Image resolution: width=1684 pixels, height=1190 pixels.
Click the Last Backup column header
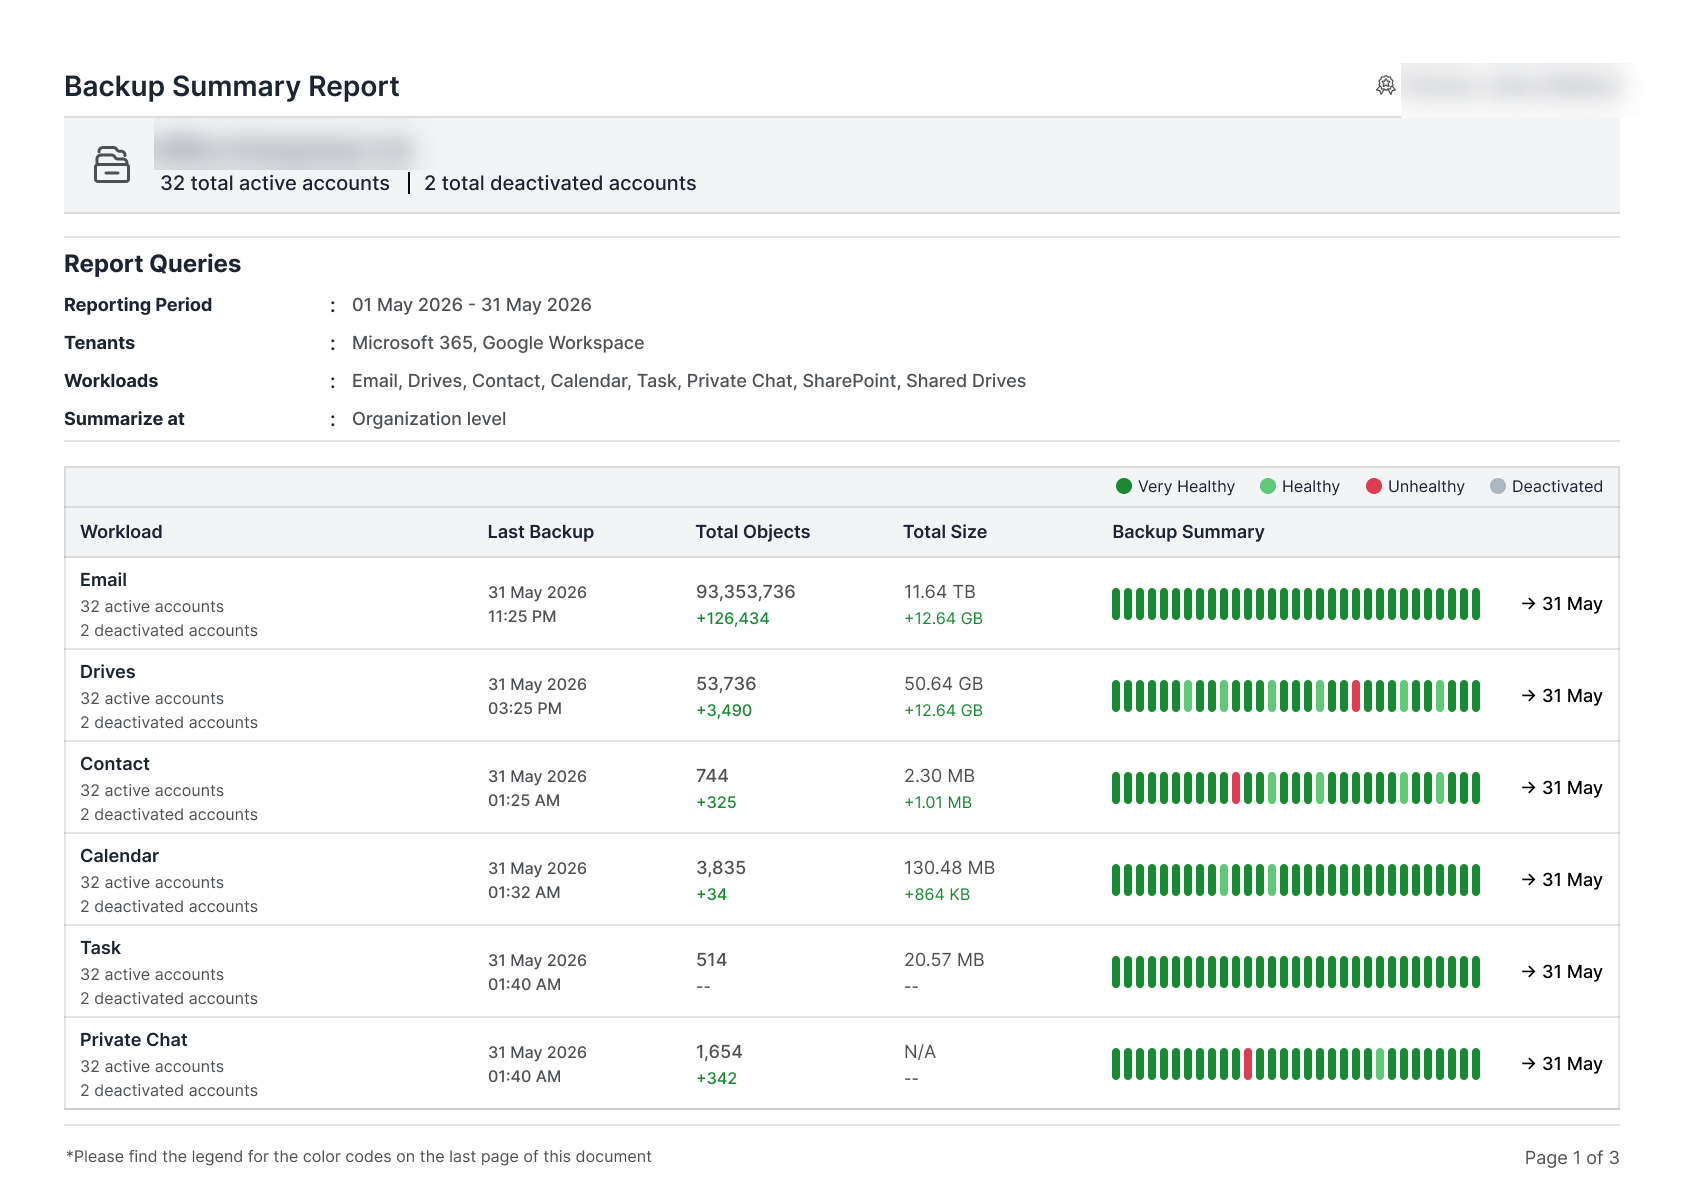click(x=541, y=532)
